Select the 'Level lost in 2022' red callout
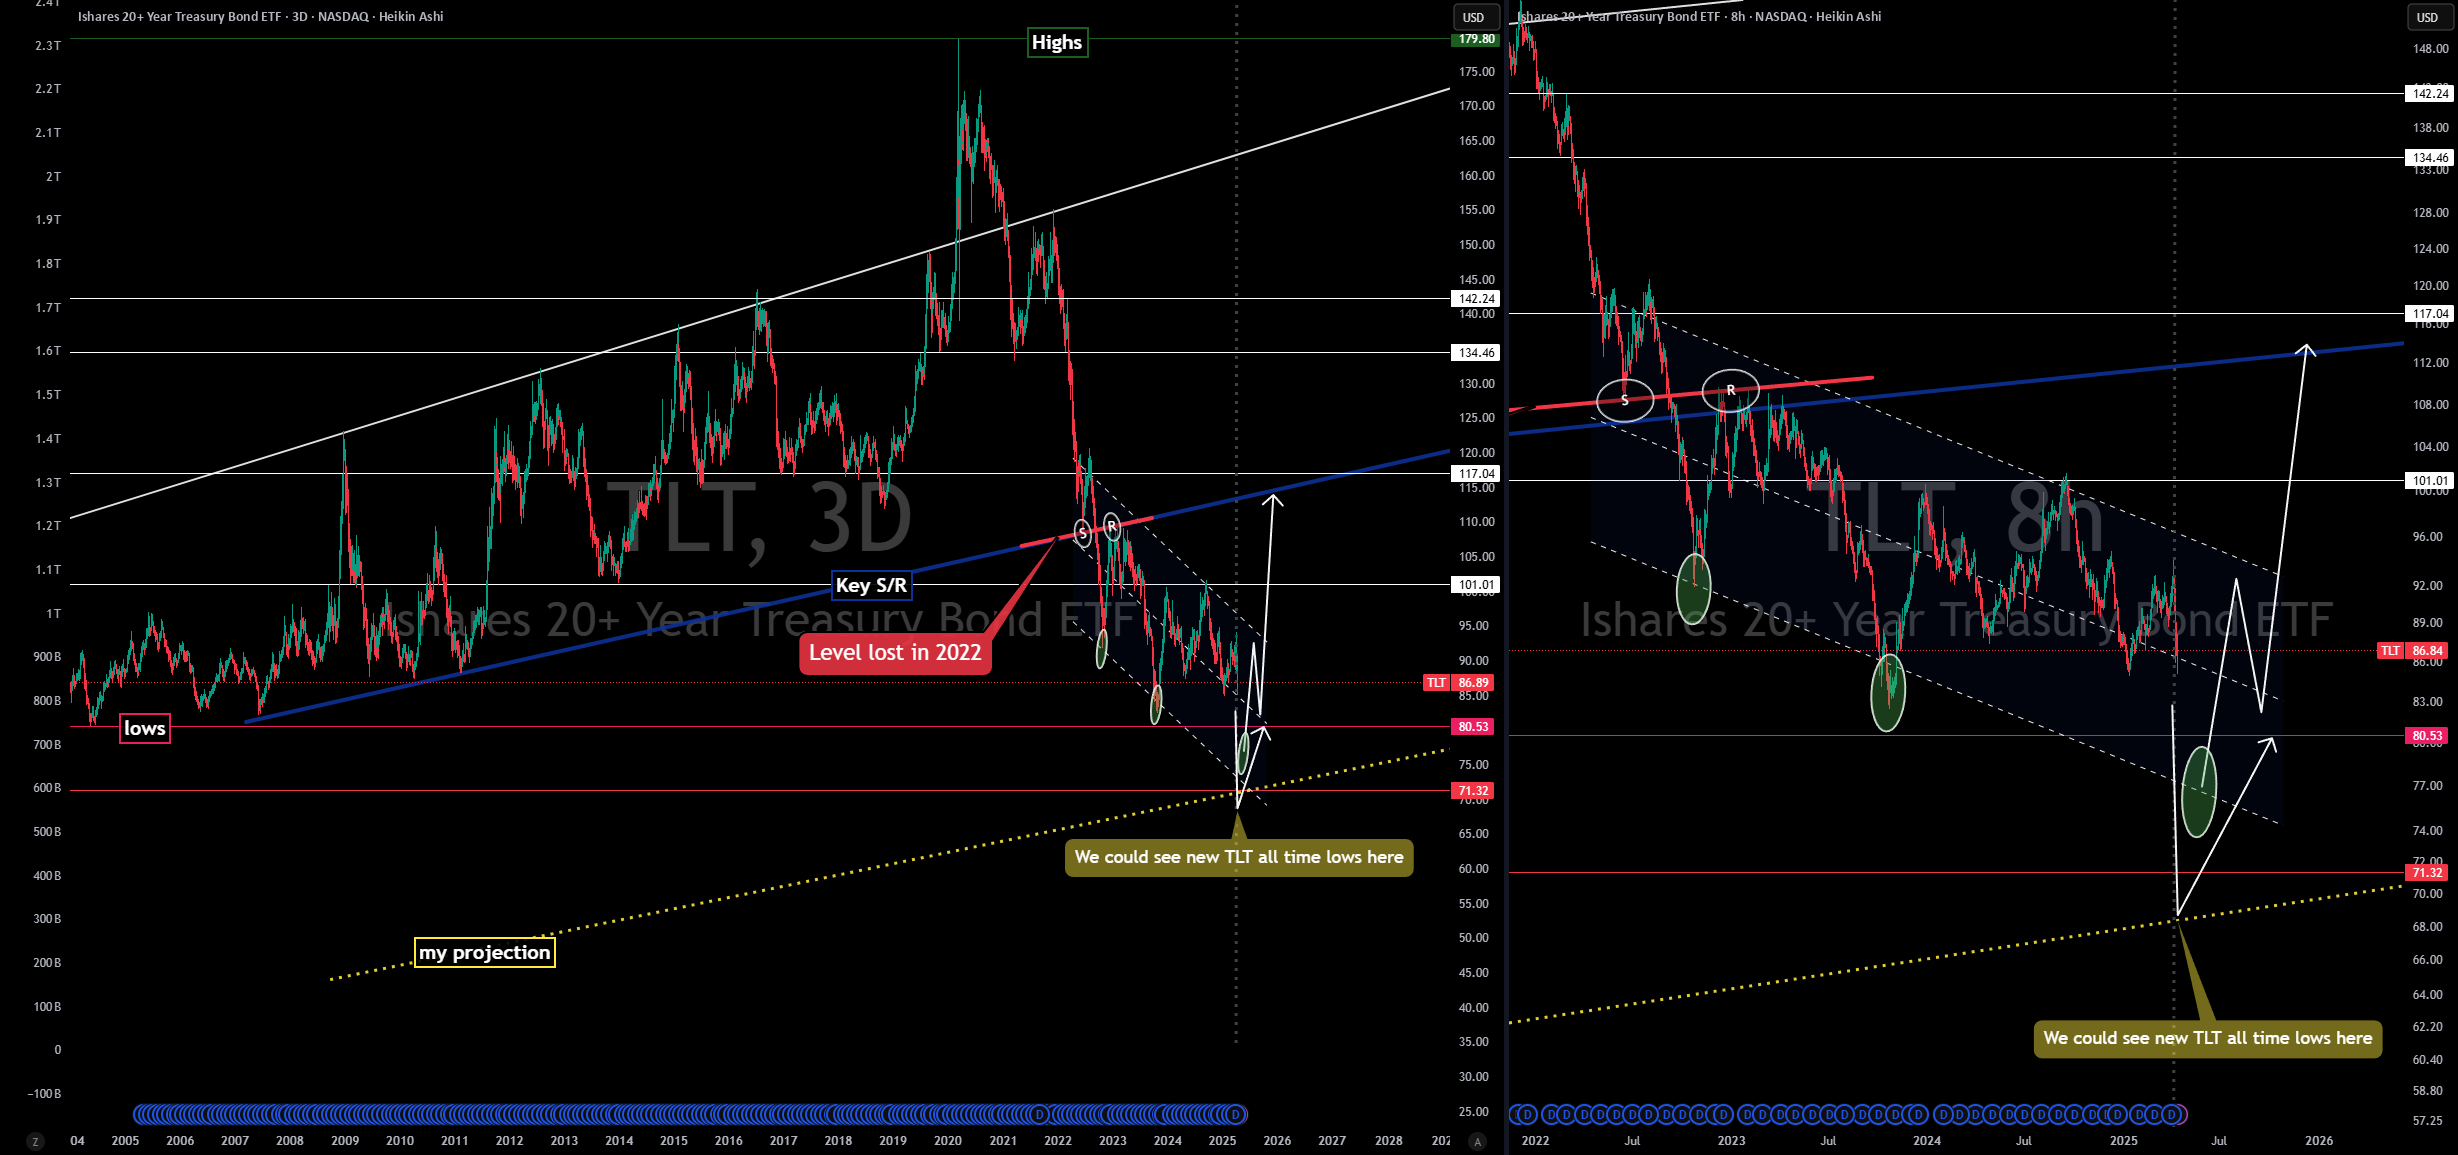 click(895, 653)
